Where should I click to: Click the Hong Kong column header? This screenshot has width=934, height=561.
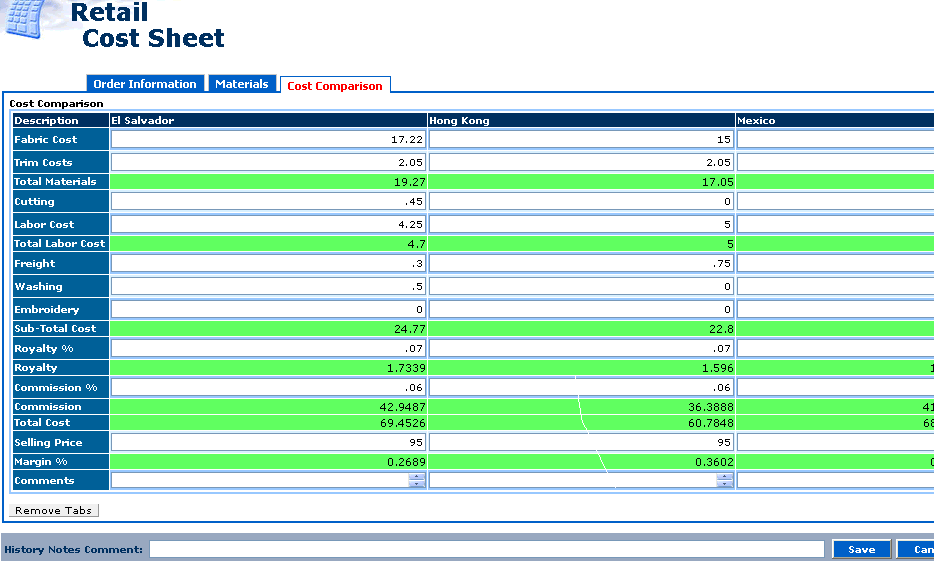pyautogui.click(x=581, y=120)
